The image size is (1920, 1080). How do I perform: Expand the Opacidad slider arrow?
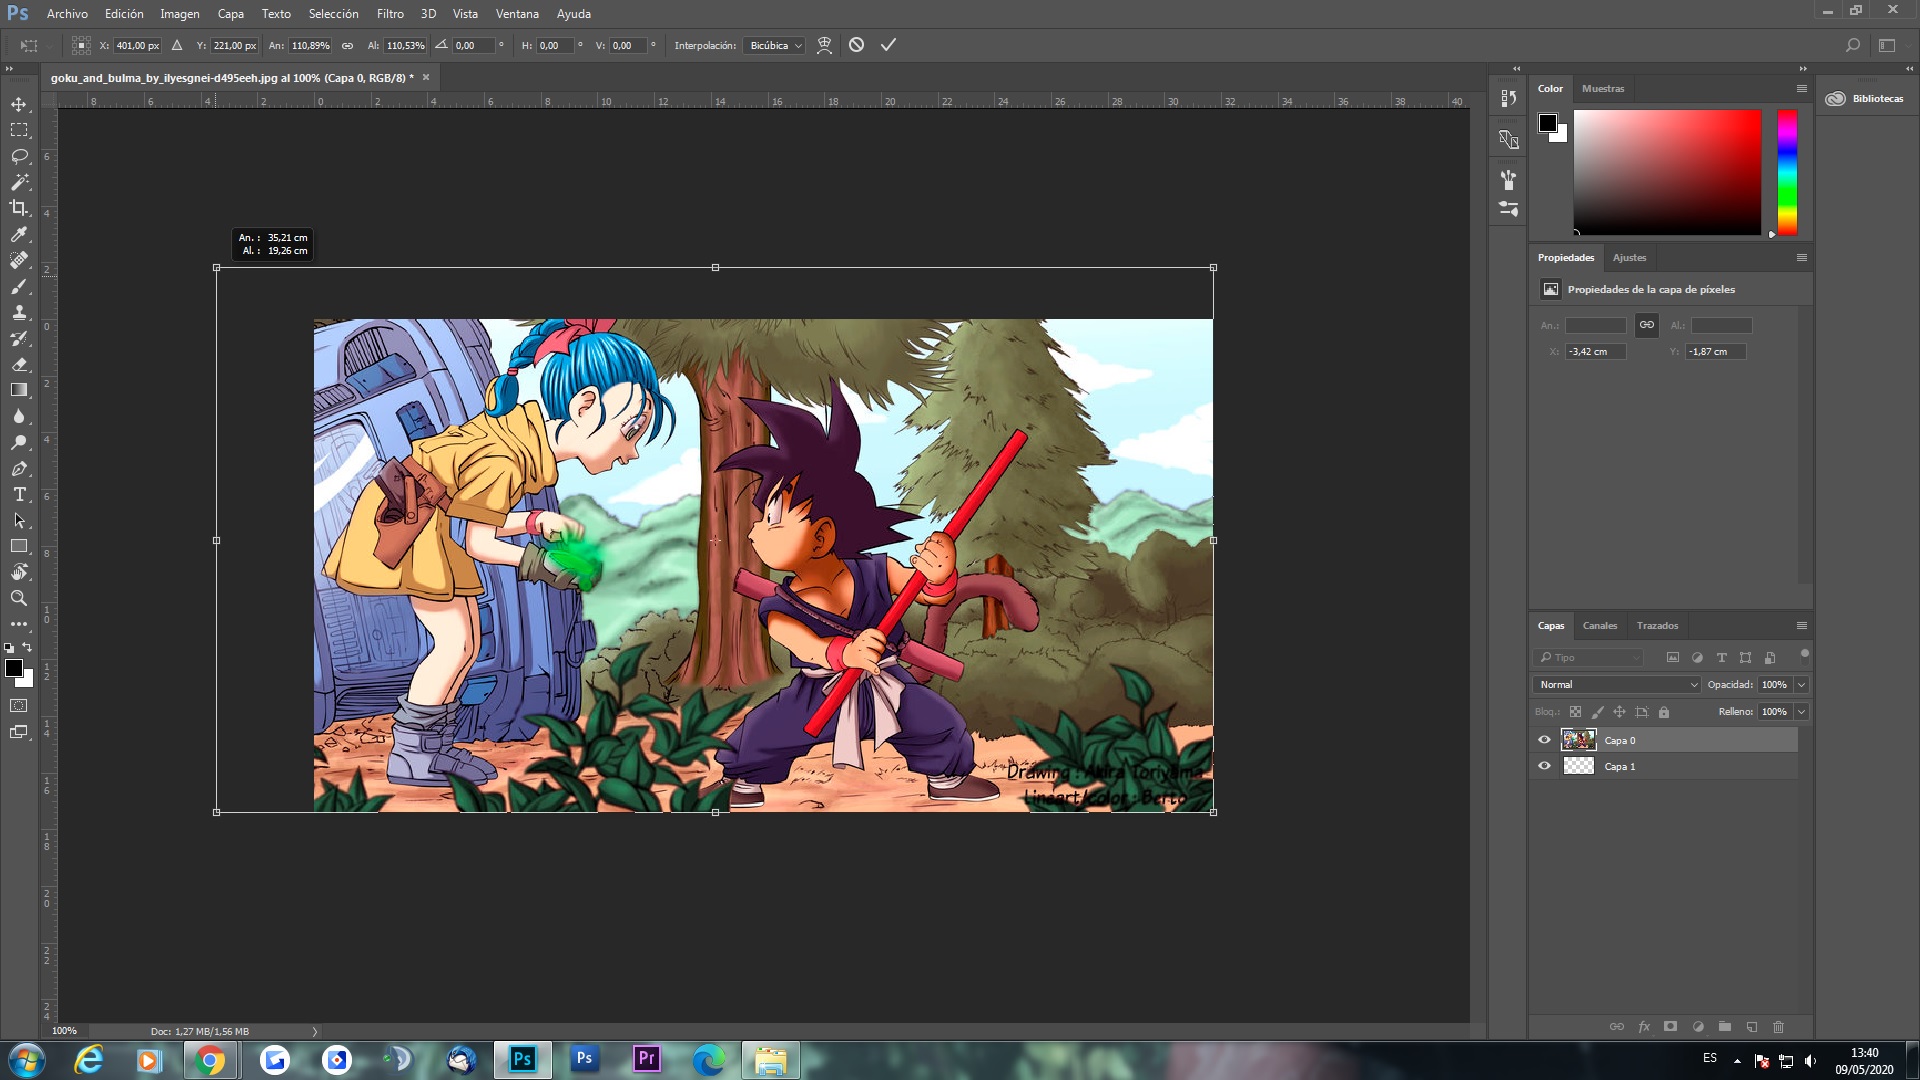[1801, 685]
